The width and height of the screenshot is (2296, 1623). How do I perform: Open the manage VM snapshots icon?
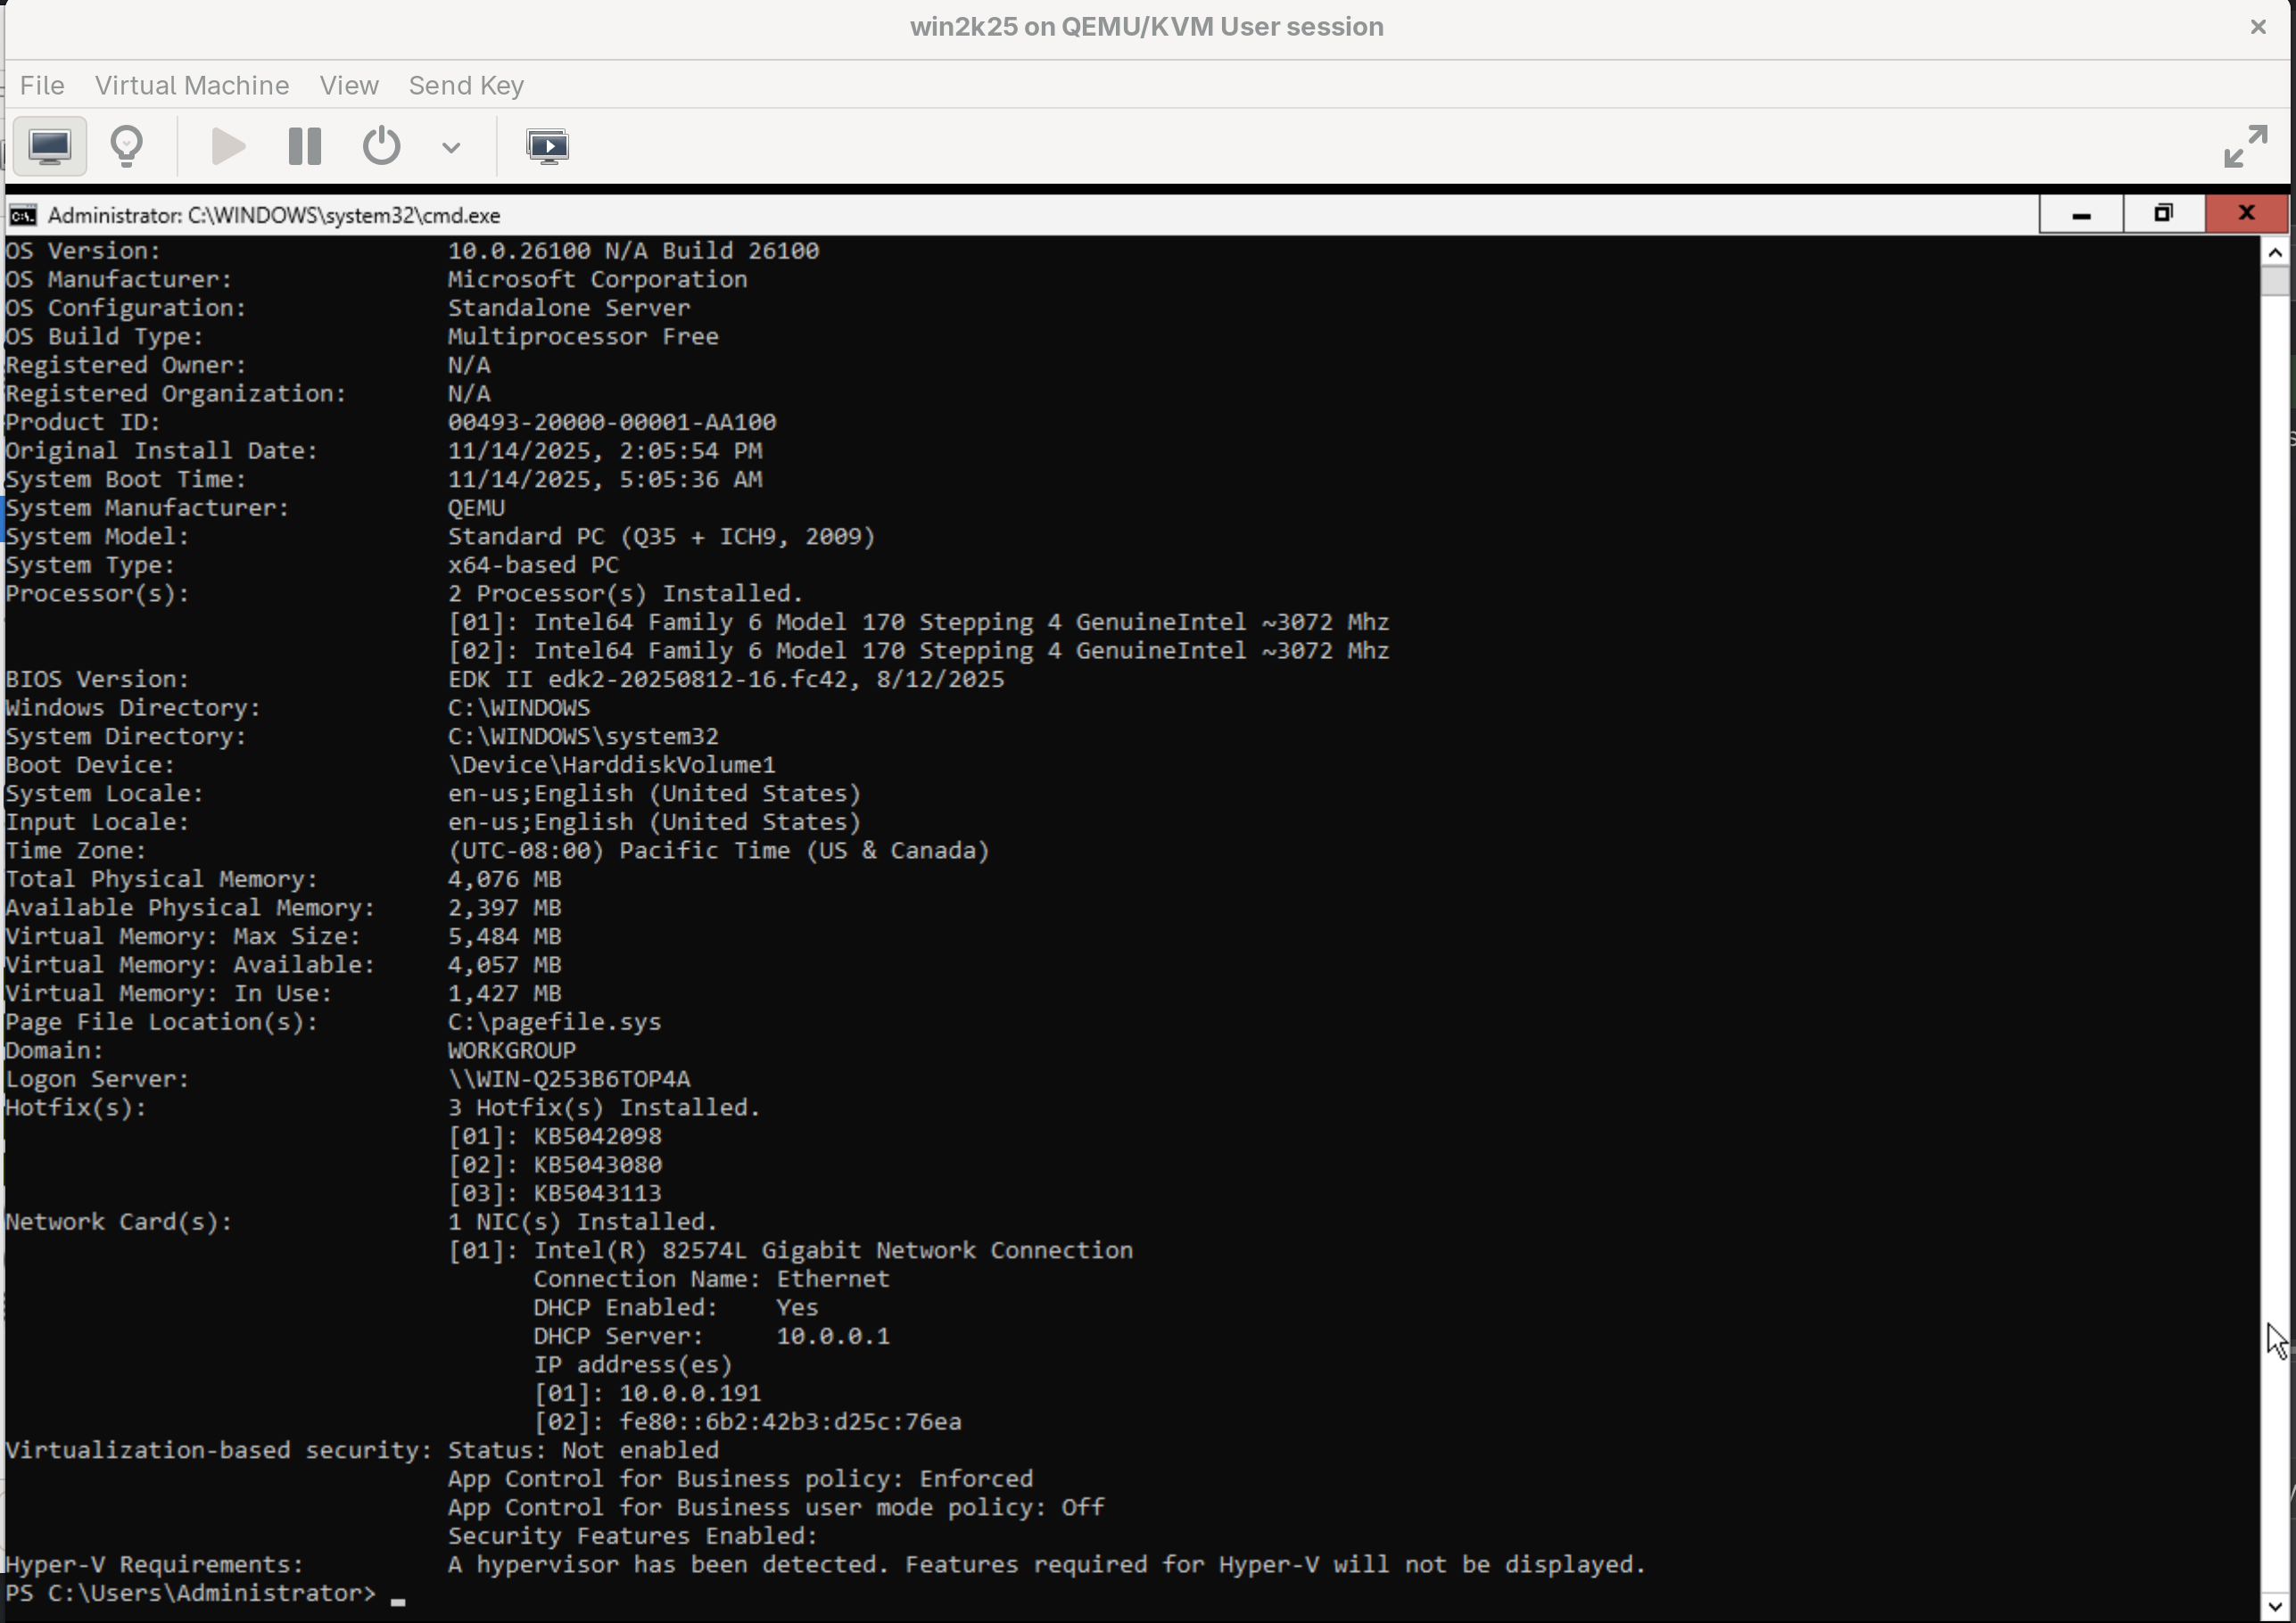coord(547,146)
